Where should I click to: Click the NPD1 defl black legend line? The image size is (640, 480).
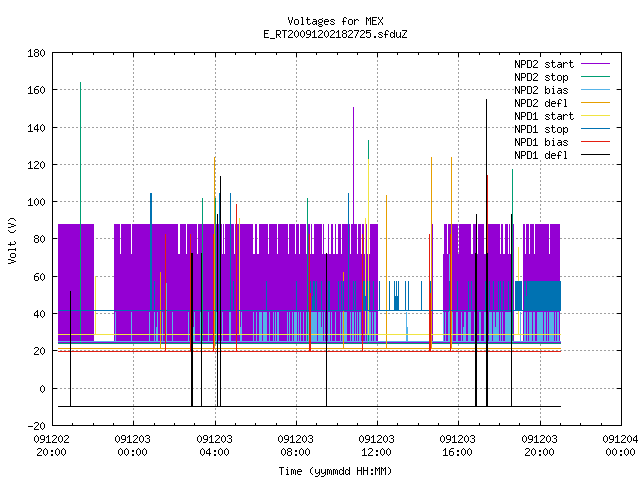(x=595, y=155)
